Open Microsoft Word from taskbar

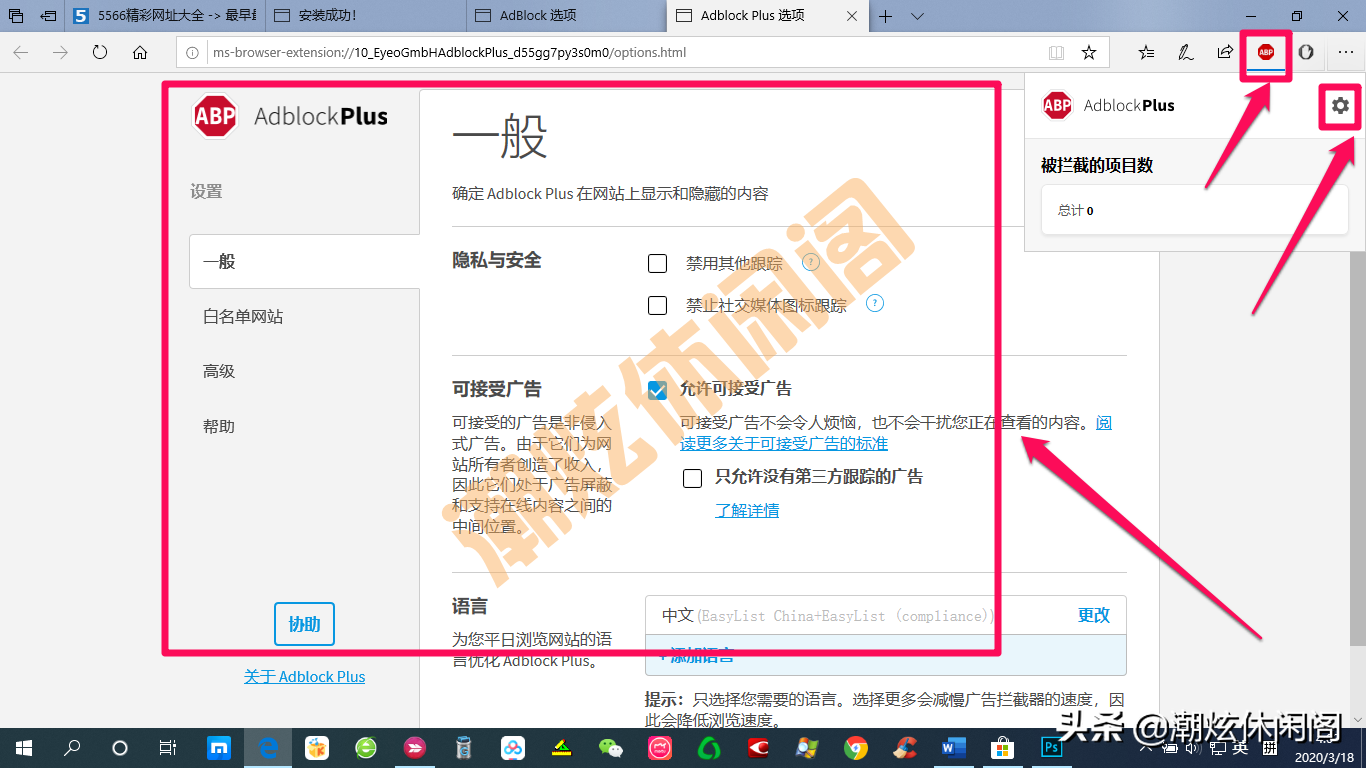(953, 748)
